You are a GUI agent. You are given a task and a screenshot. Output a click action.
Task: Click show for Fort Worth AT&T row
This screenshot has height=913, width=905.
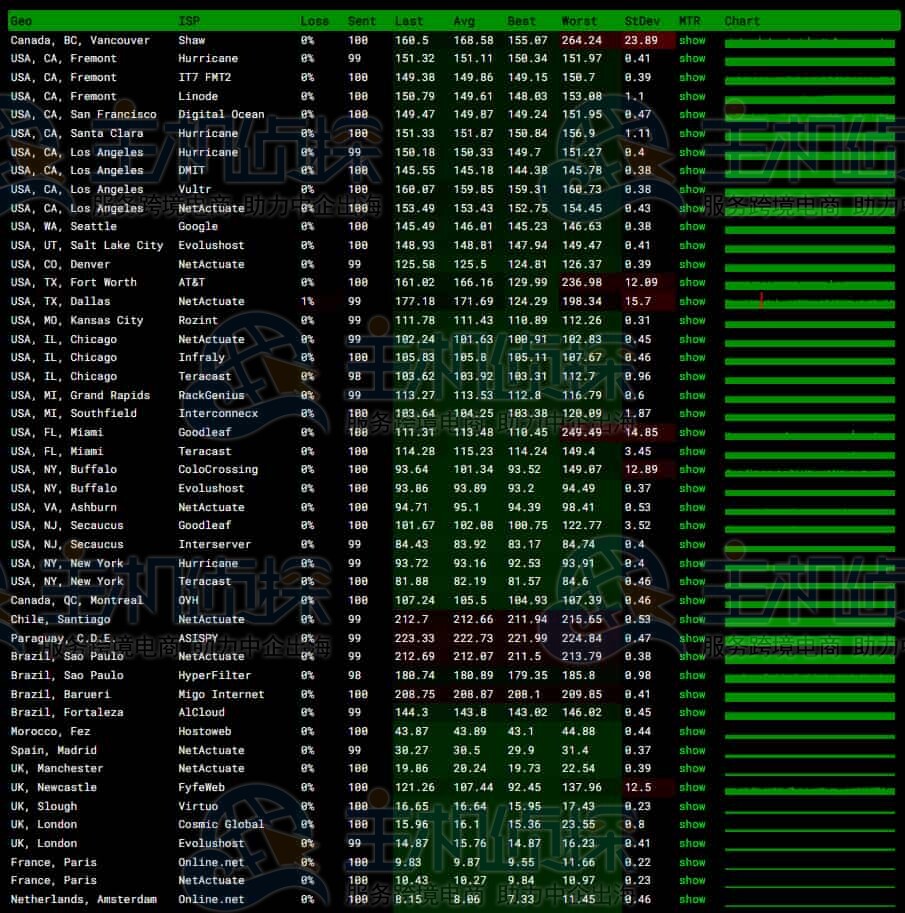click(x=692, y=282)
